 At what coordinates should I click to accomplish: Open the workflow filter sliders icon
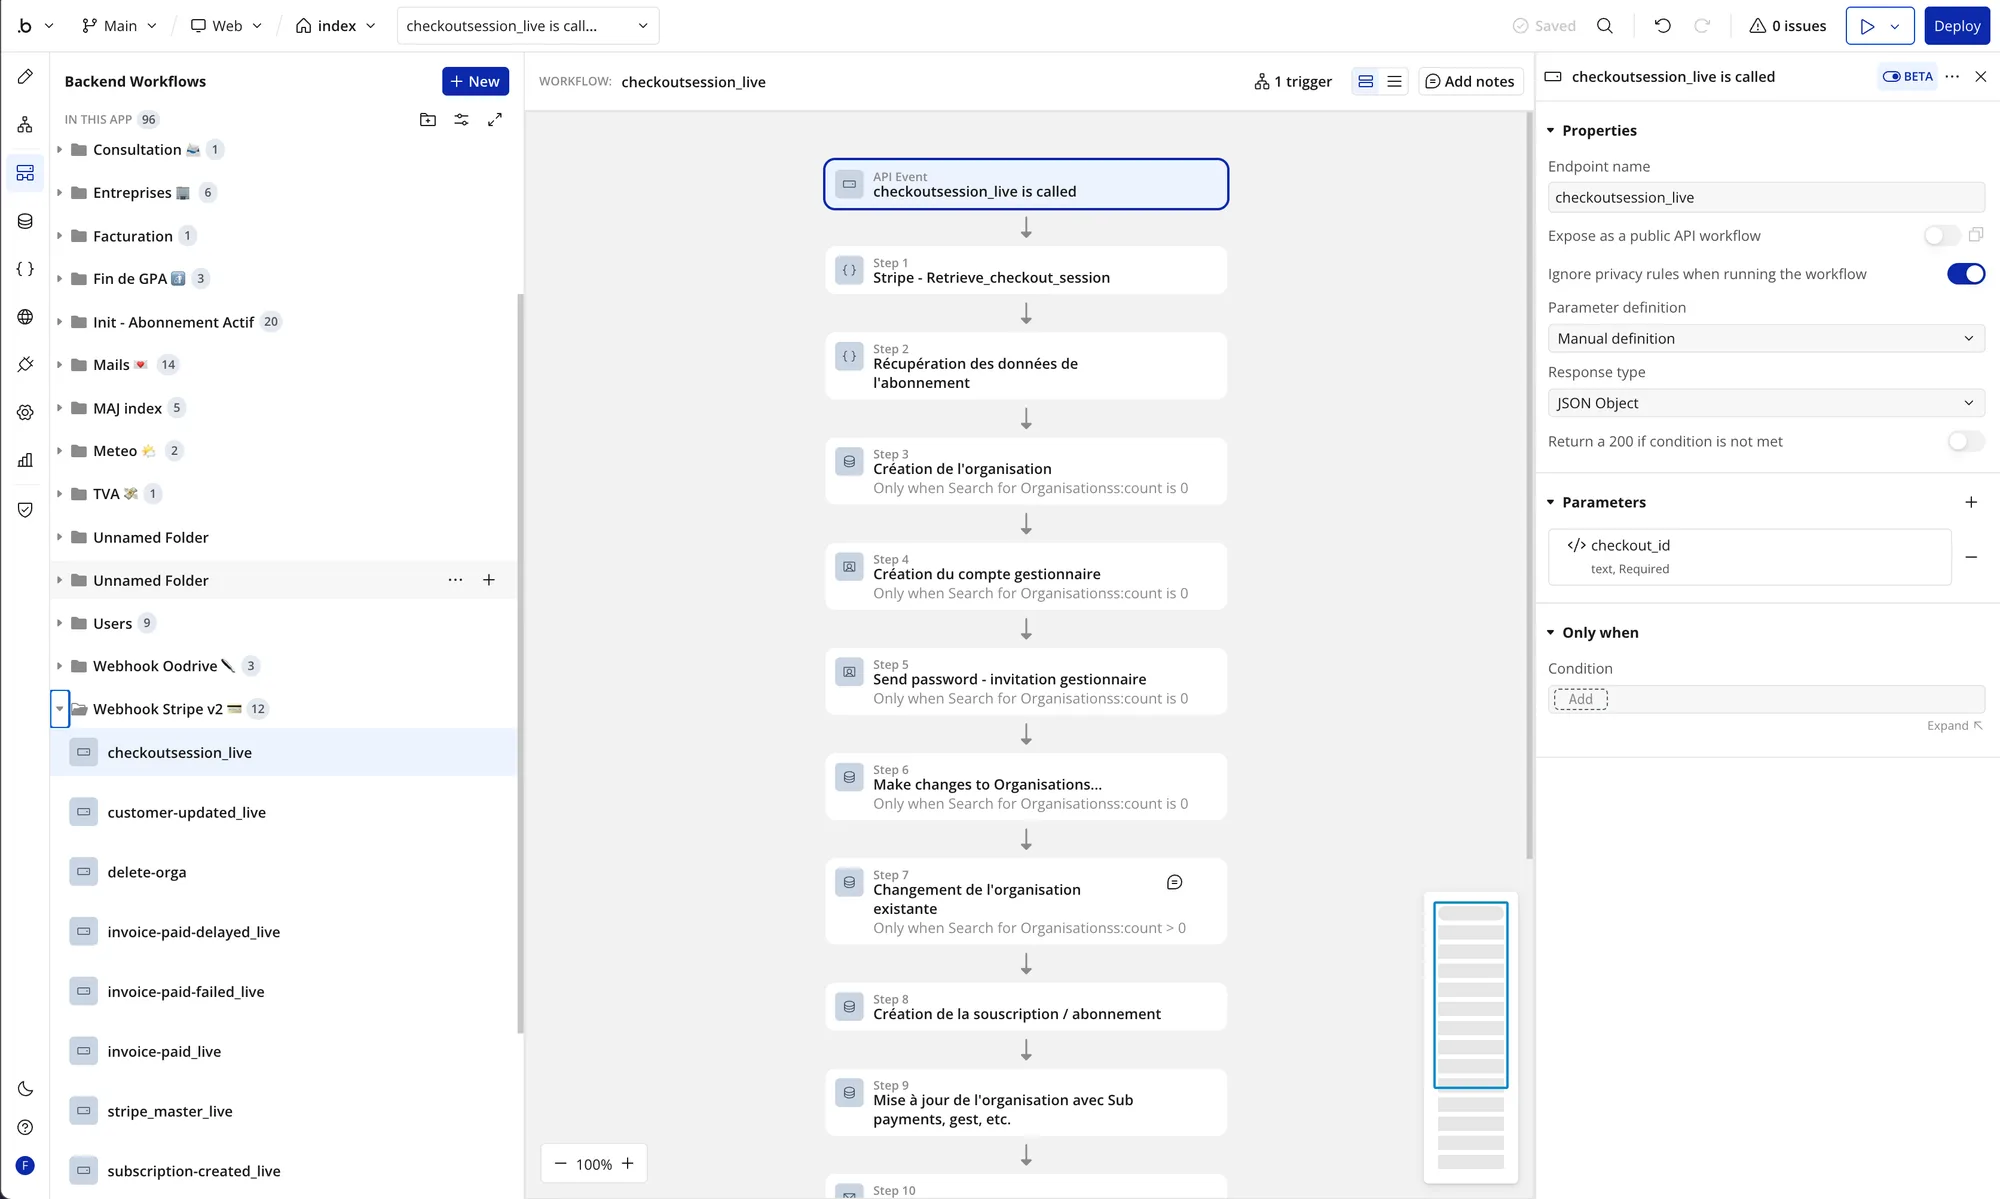(461, 120)
